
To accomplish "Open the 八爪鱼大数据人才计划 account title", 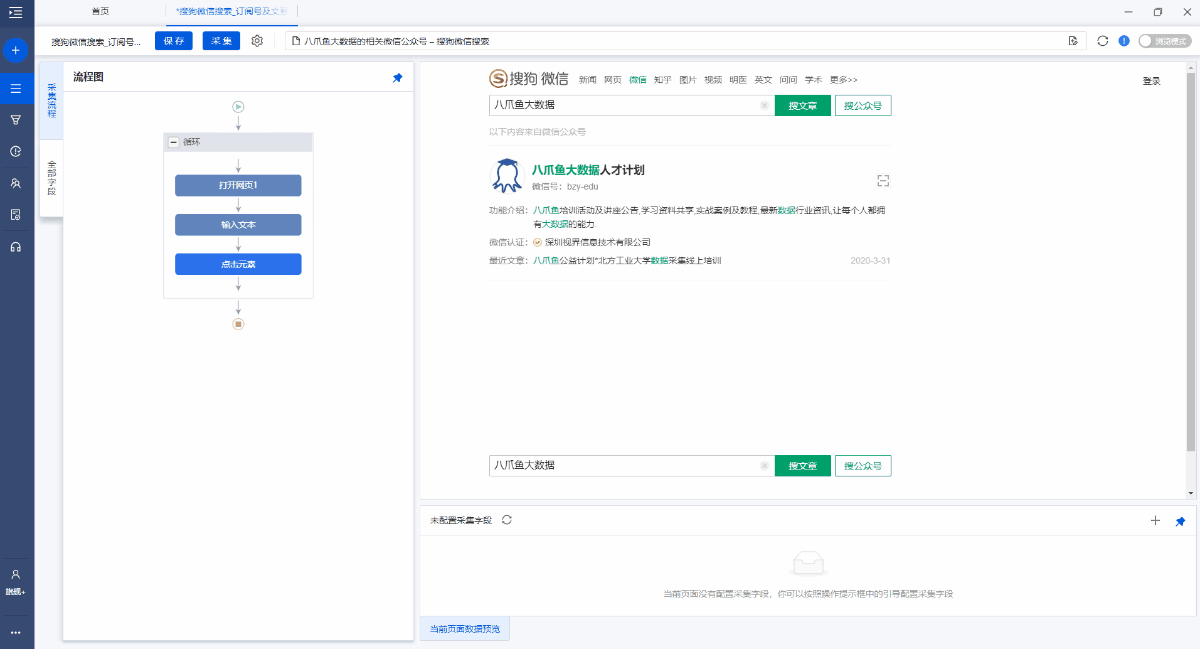I will [588, 170].
